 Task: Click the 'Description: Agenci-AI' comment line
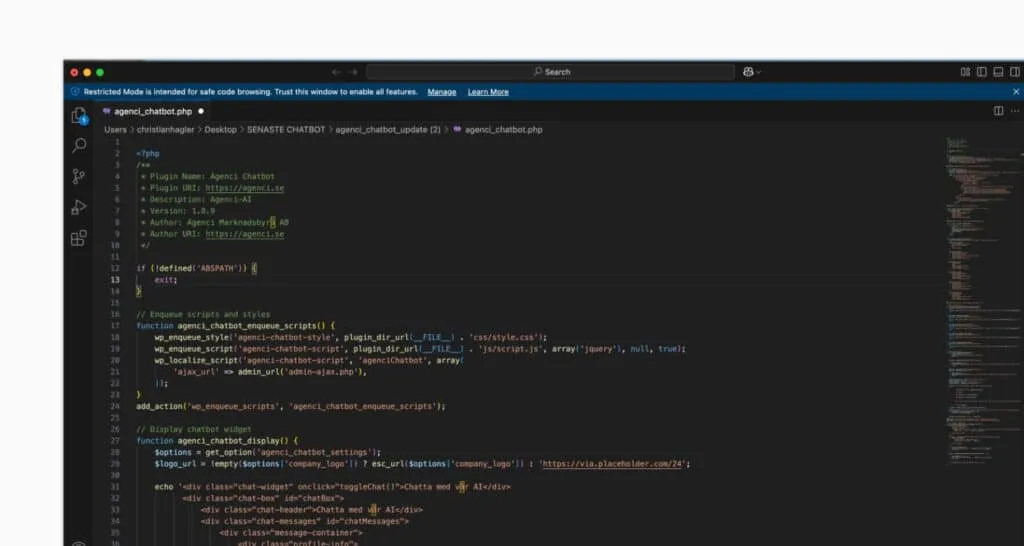(x=200, y=199)
